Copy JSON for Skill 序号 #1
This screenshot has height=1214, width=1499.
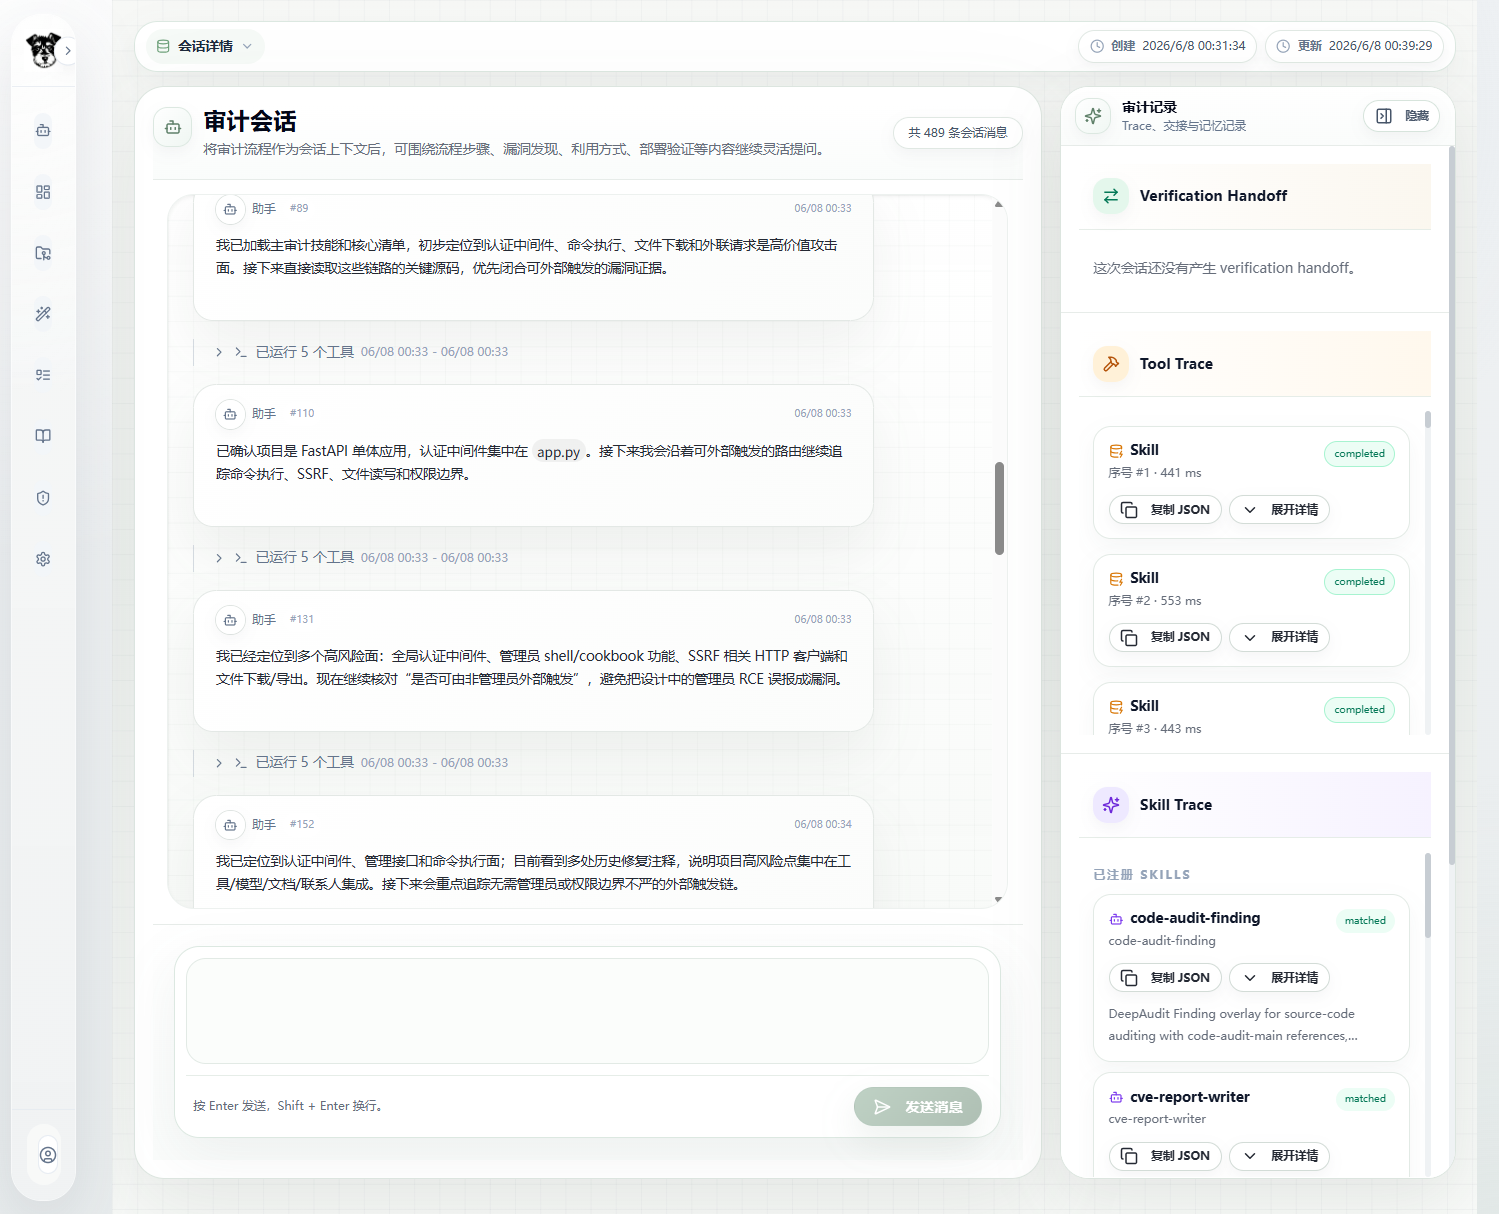tap(1165, 510)
